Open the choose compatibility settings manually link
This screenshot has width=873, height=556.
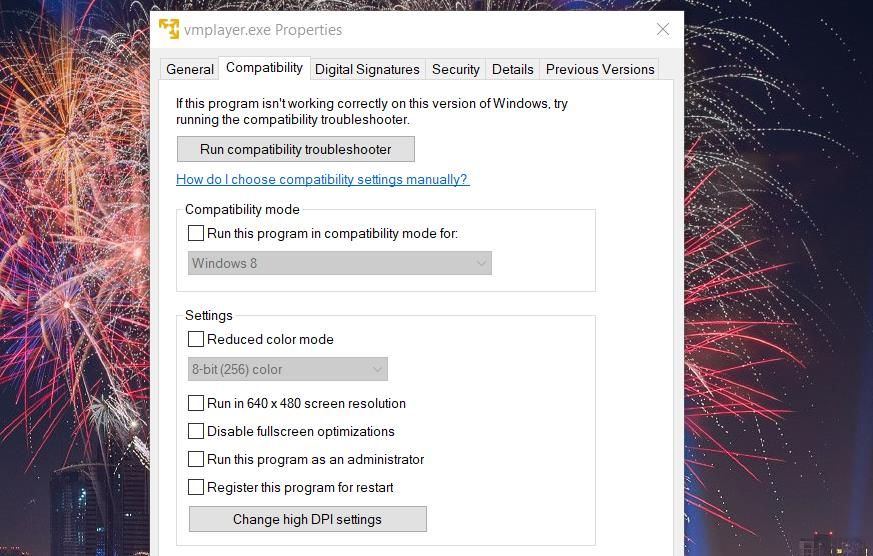click(x=323, y=179)
